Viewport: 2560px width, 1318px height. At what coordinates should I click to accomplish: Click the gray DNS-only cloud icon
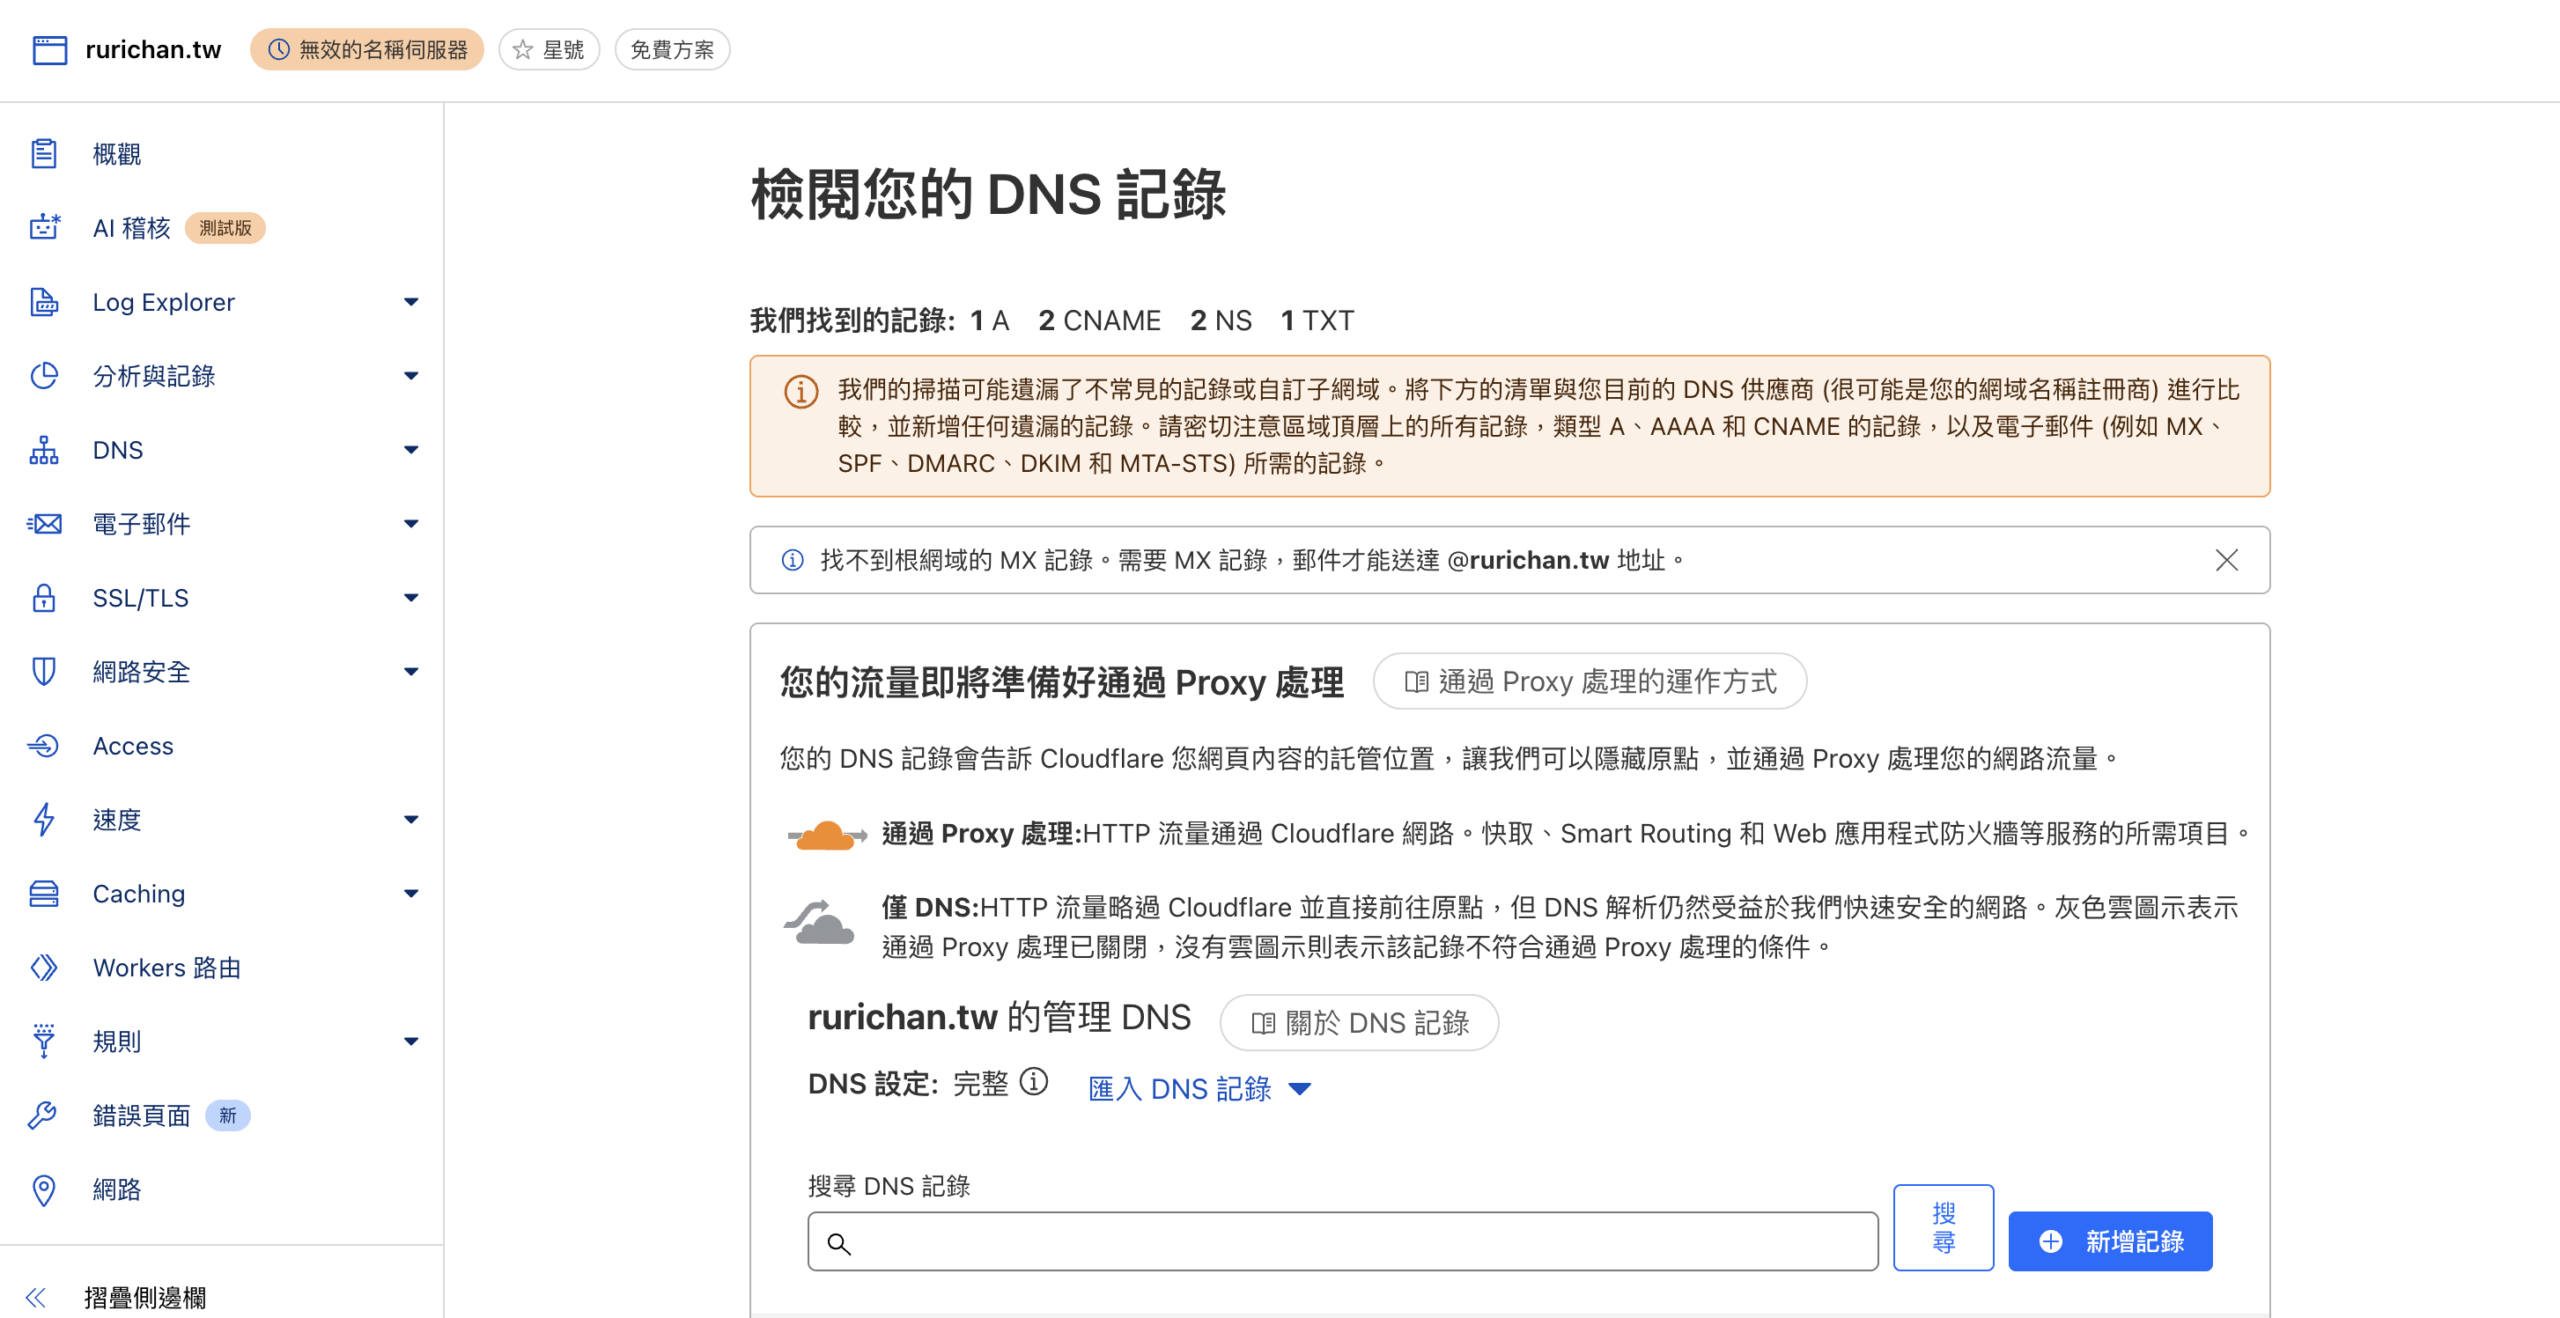pyautogui.click(x=820, y=923)
